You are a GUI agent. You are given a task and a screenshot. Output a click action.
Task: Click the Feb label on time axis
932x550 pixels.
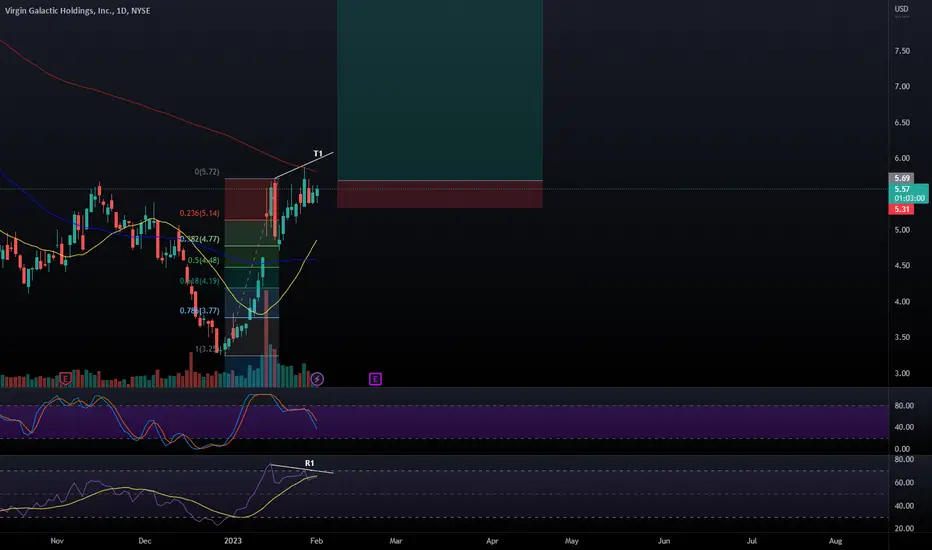[x=316, y=540]
